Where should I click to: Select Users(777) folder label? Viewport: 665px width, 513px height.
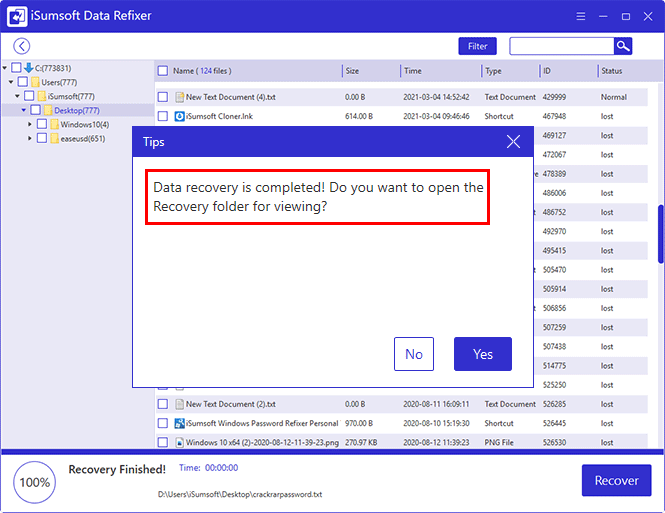(59, 82)
